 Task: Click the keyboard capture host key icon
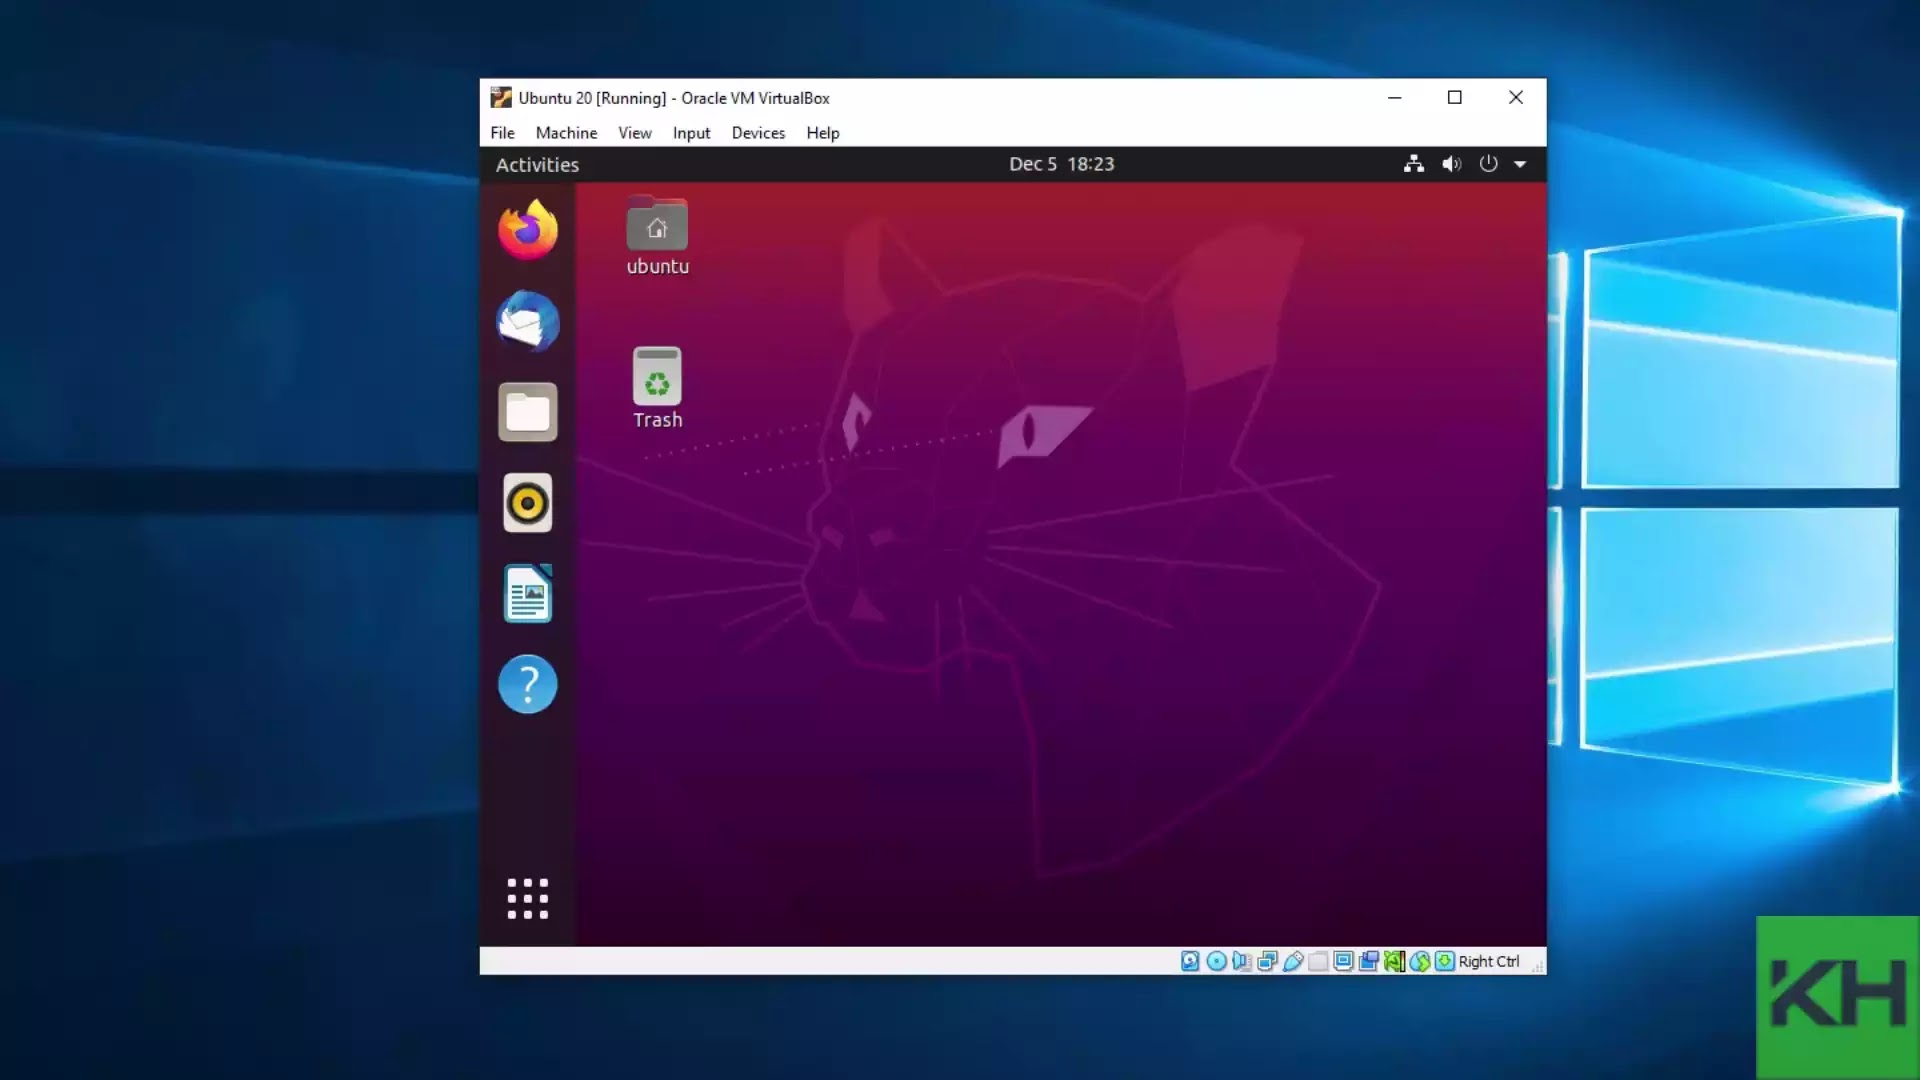point(1445,961)
